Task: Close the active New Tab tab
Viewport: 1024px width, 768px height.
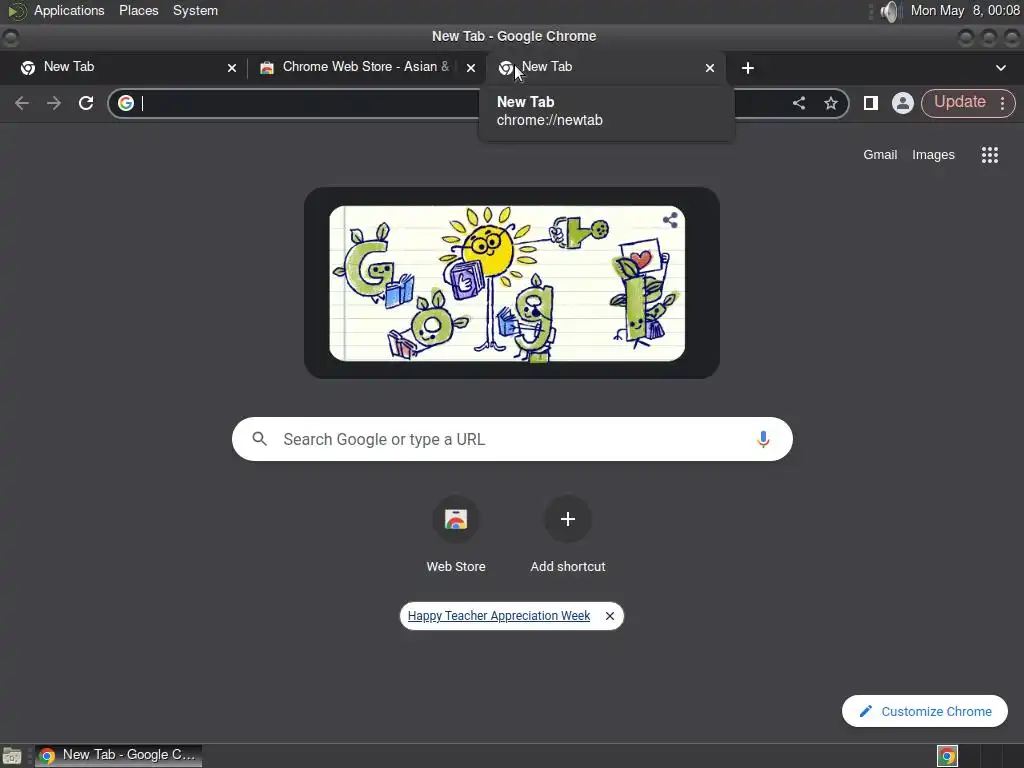Action: (710, 68)
